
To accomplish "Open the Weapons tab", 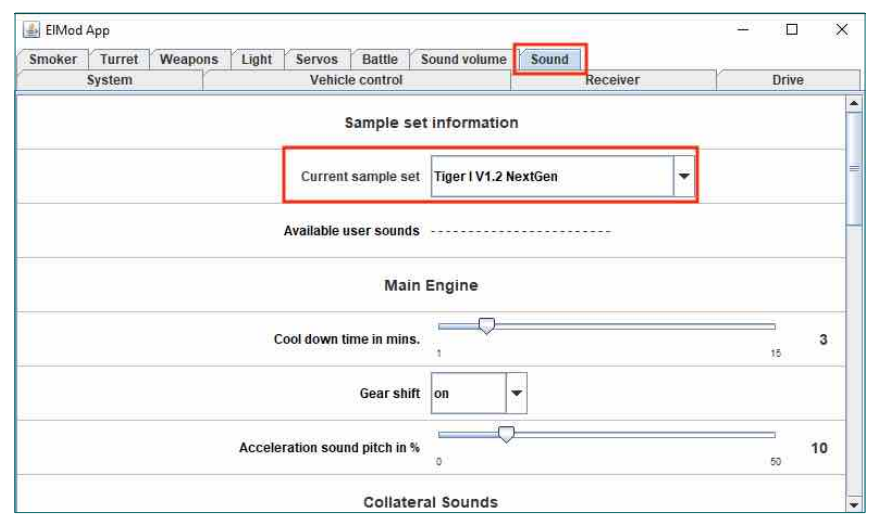I will (188, 60).
